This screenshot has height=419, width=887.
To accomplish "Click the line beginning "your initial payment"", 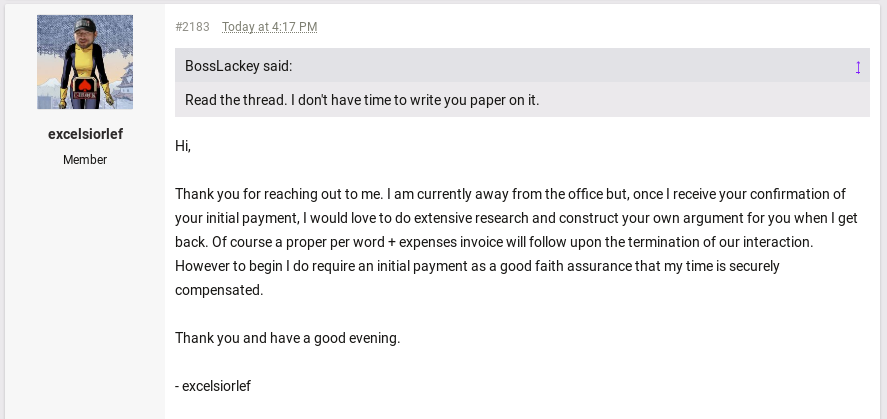I will coord(516,218).
